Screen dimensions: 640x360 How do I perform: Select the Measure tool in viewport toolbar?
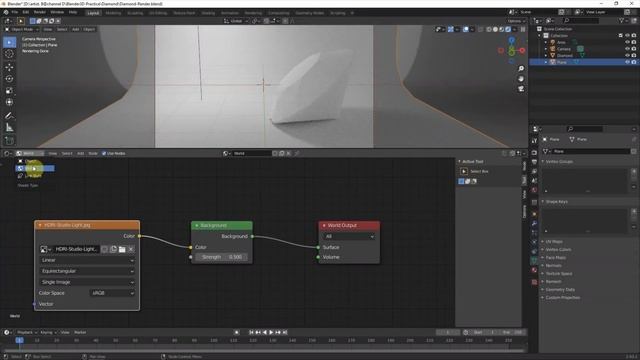pyautogui.click(x=9, y=128)
